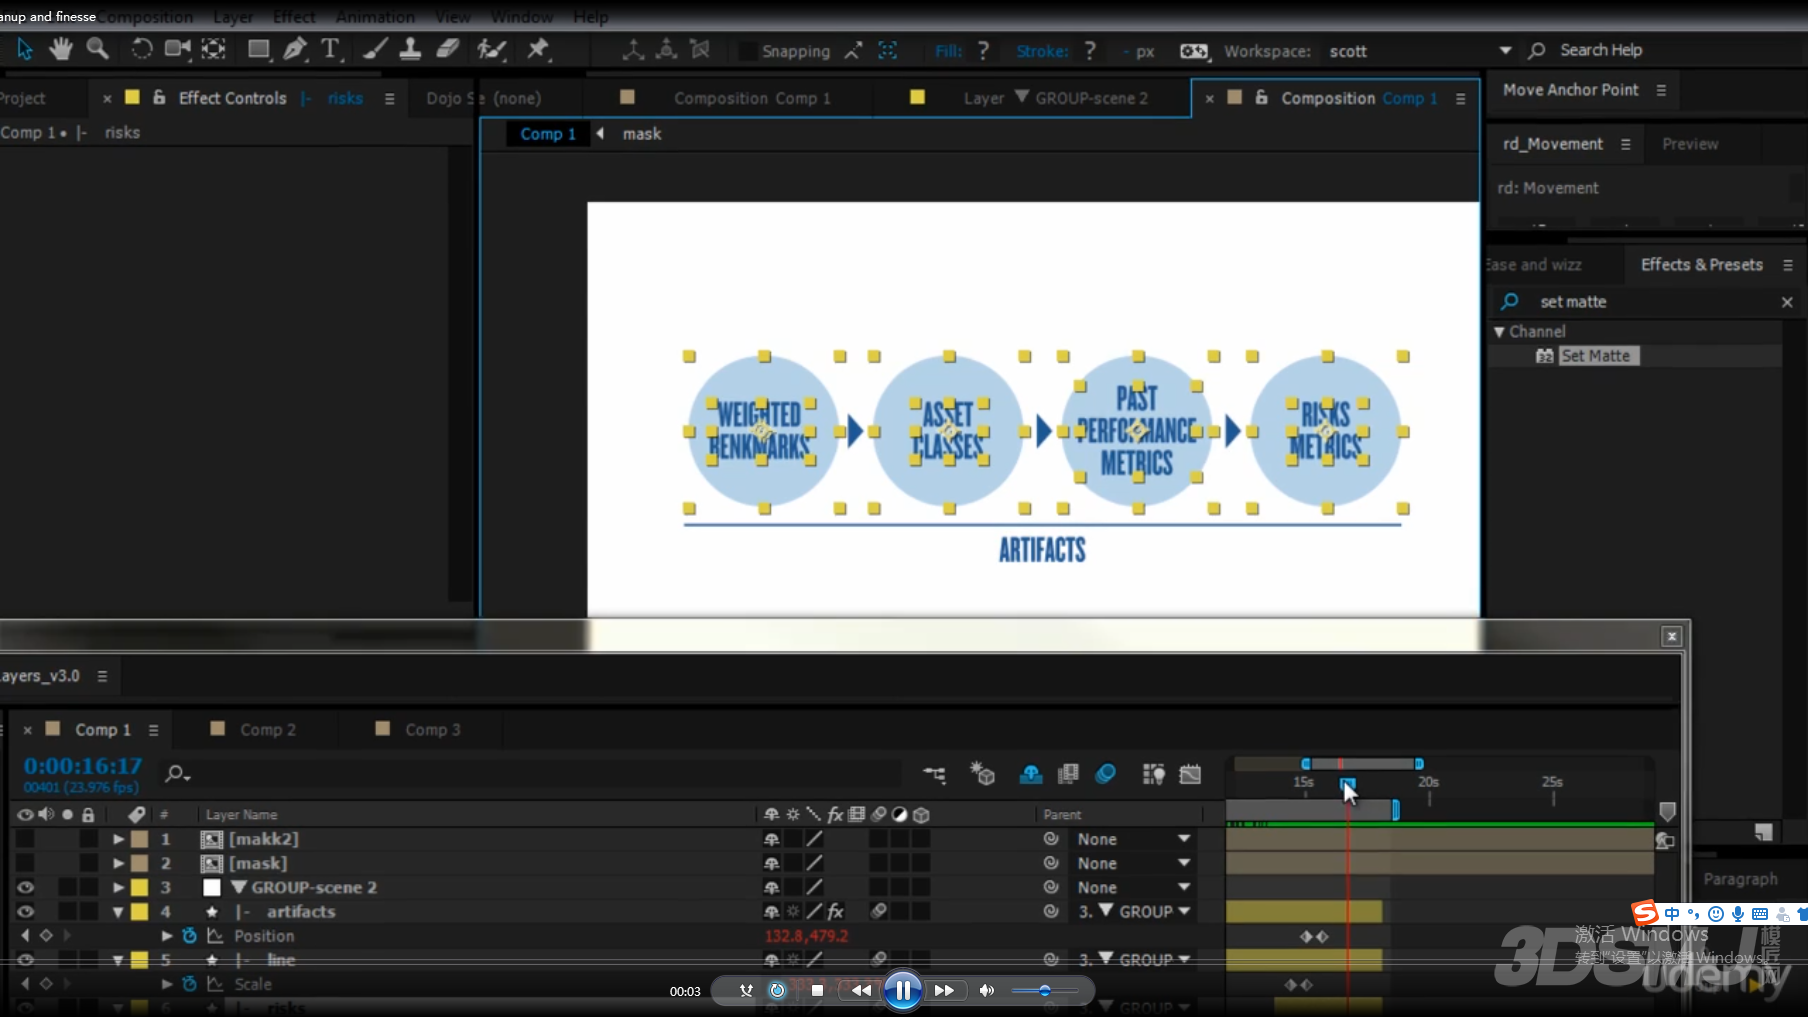
Task: Open the Preview panel tab
Action: pos(1690,144)
